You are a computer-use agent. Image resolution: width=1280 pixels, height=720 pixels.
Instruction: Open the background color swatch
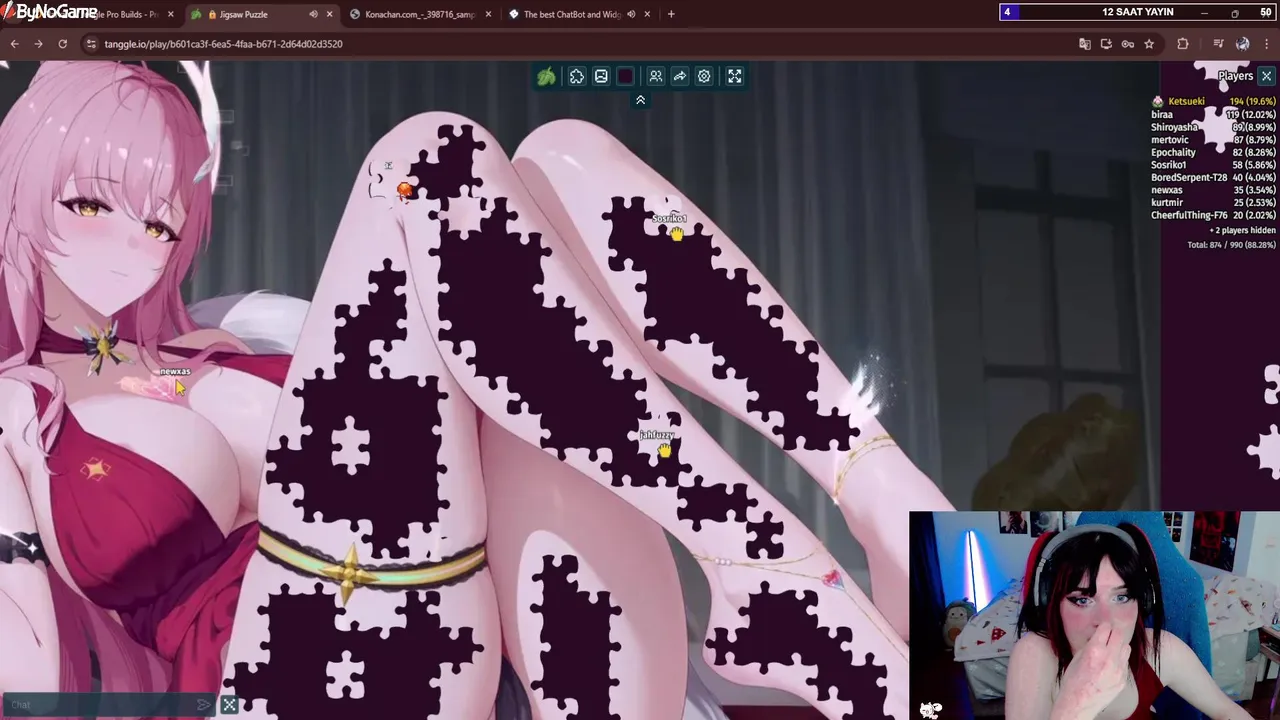626,76
